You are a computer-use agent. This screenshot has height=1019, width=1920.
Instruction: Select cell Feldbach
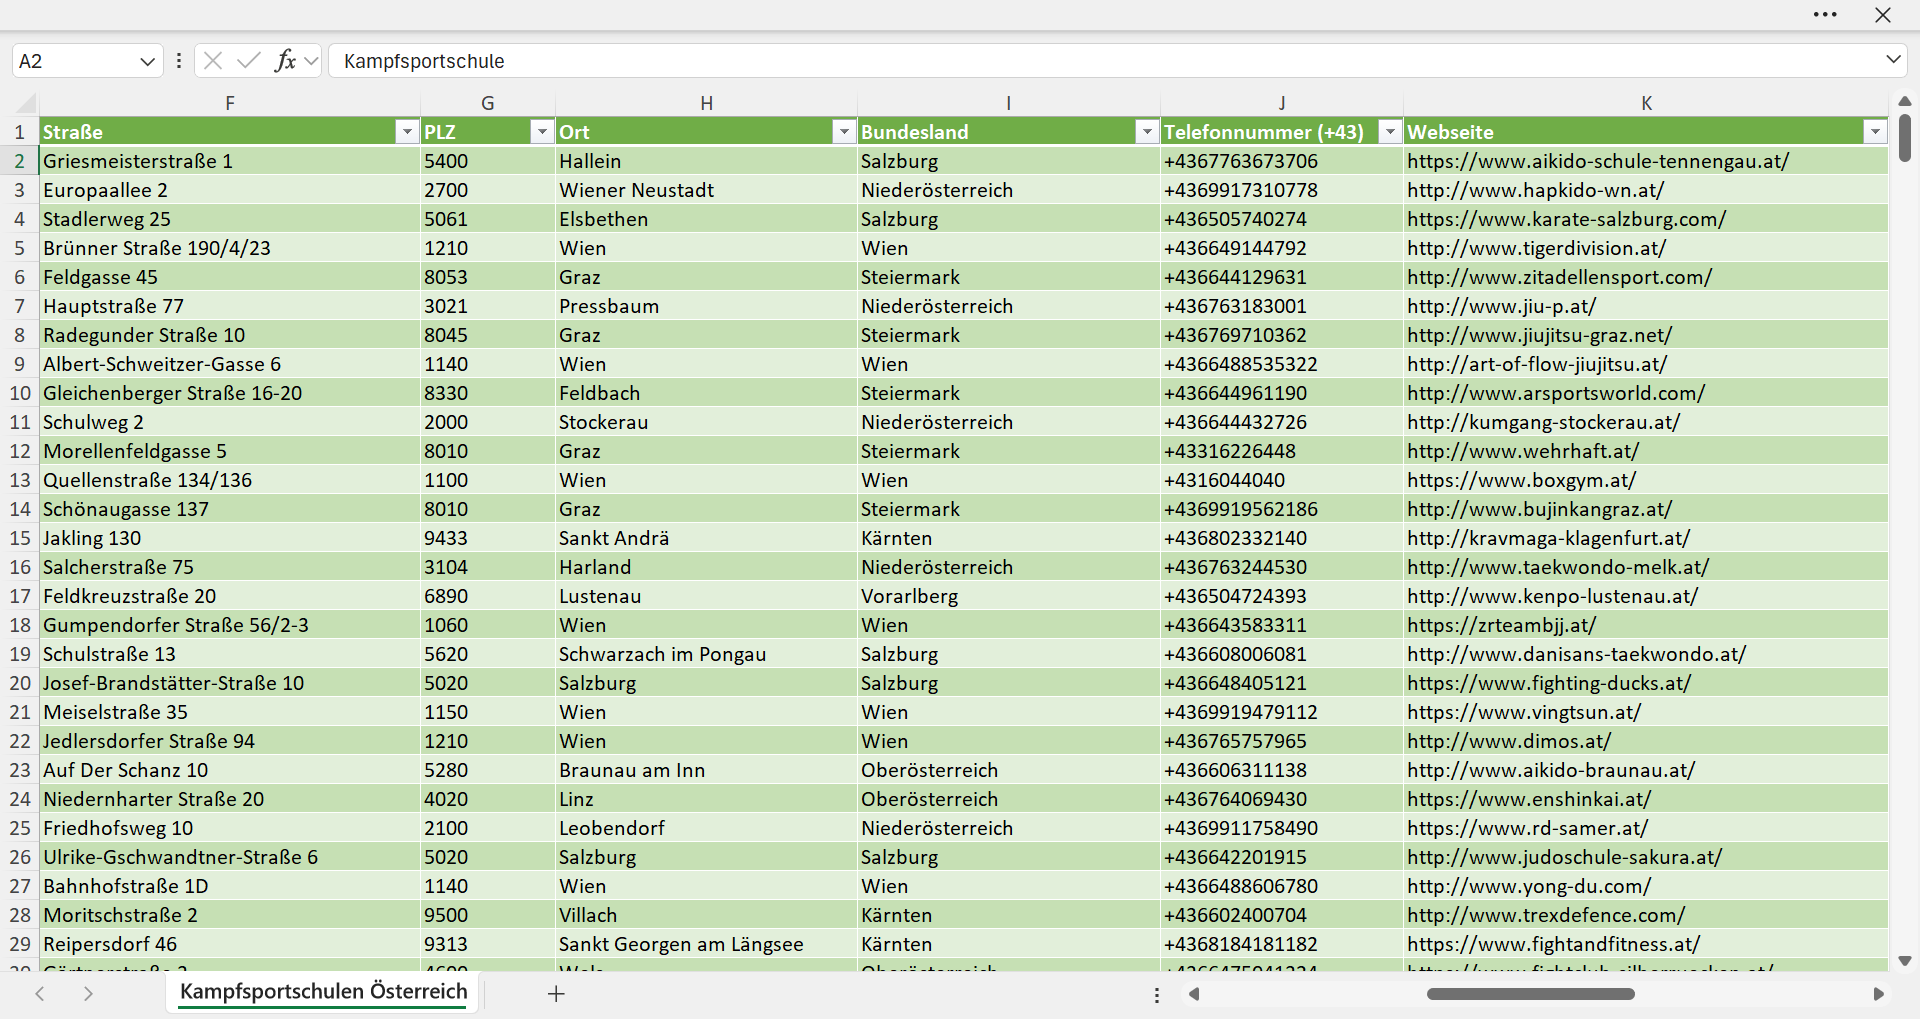click(x=706, y=393)
